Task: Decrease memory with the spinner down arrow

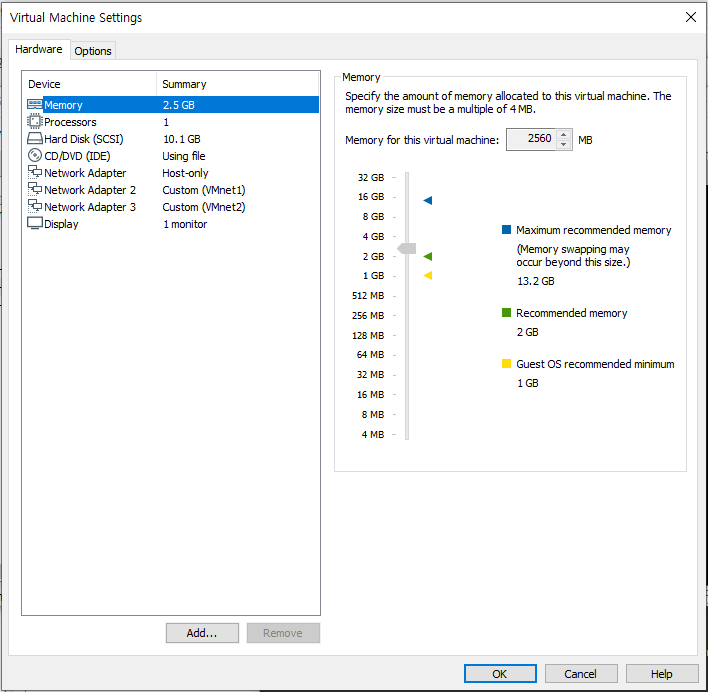Action: pos(563,144)
